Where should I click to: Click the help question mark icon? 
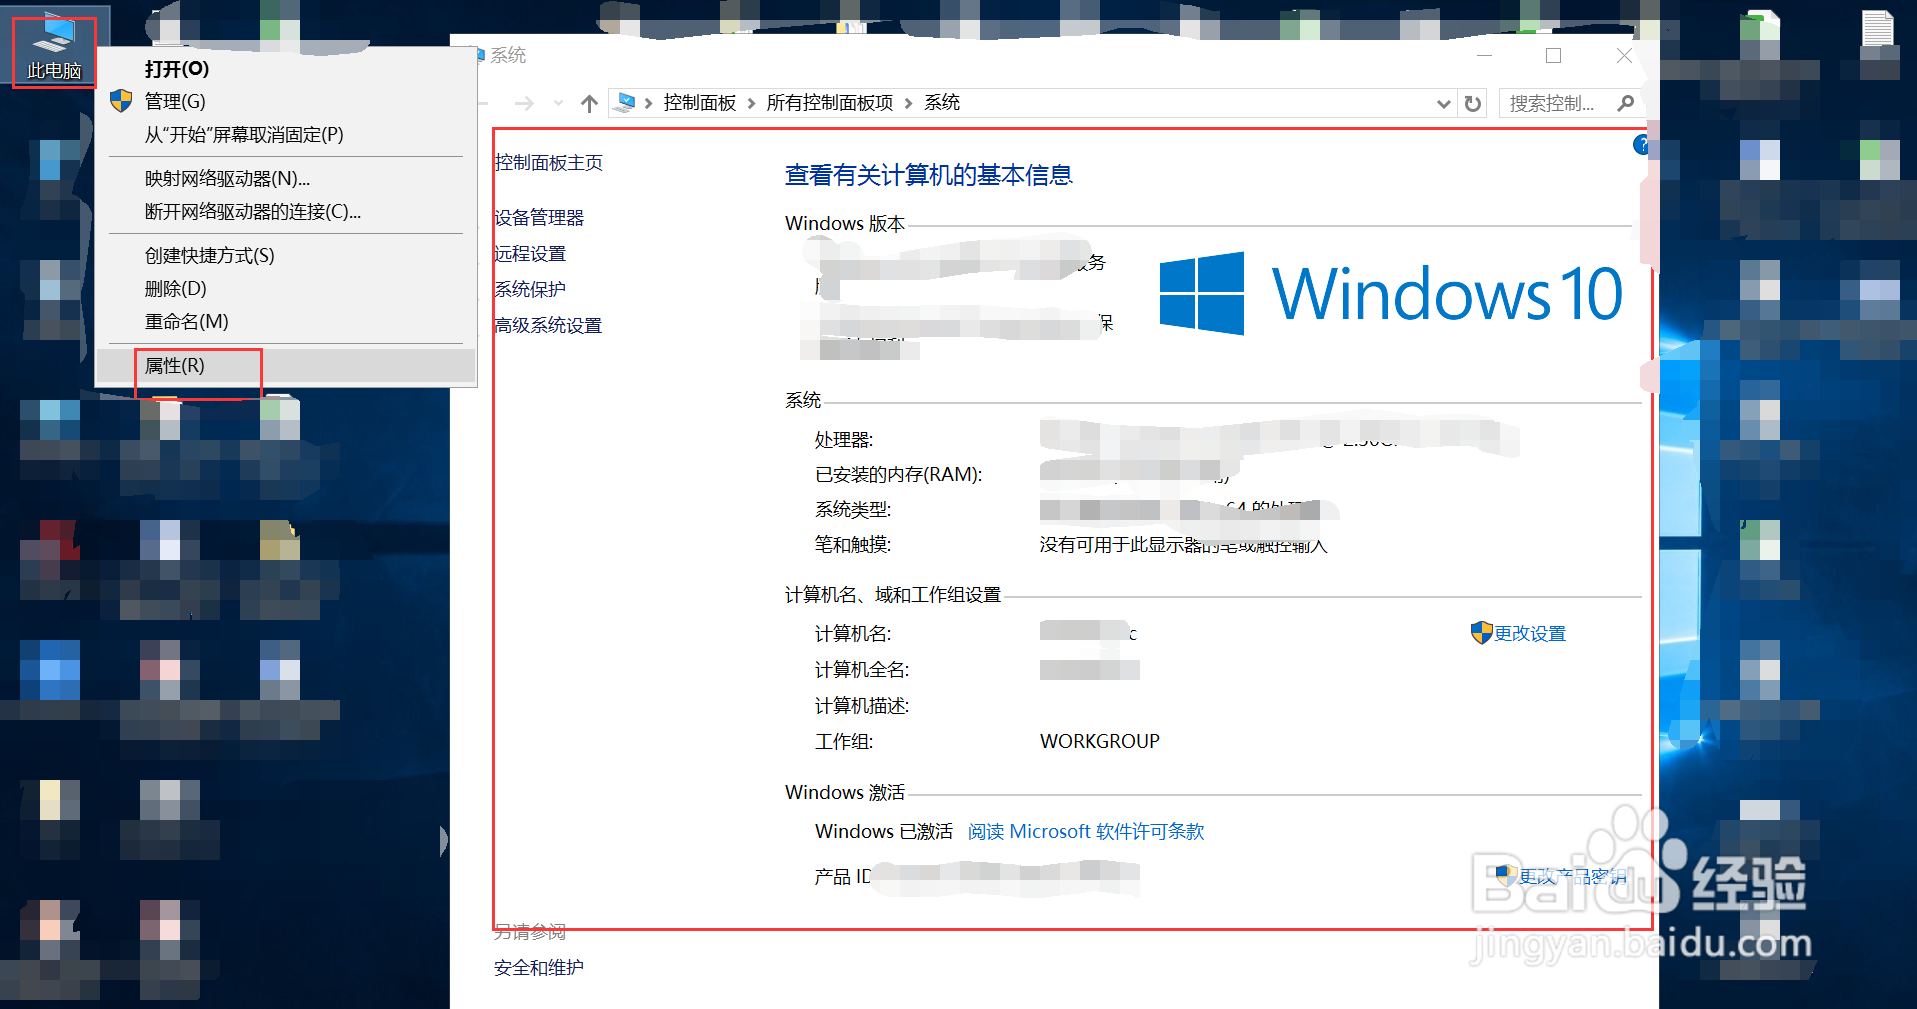point(1641,144)
